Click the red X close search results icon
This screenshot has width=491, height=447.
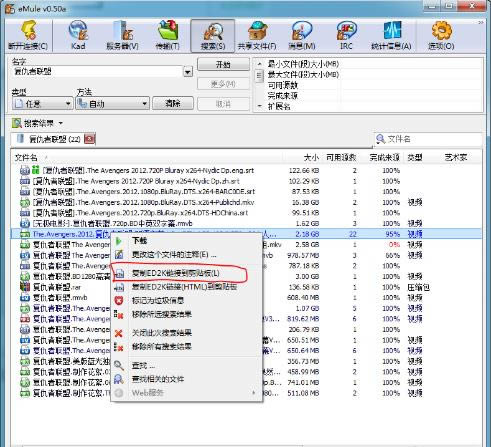pos(119,333)
